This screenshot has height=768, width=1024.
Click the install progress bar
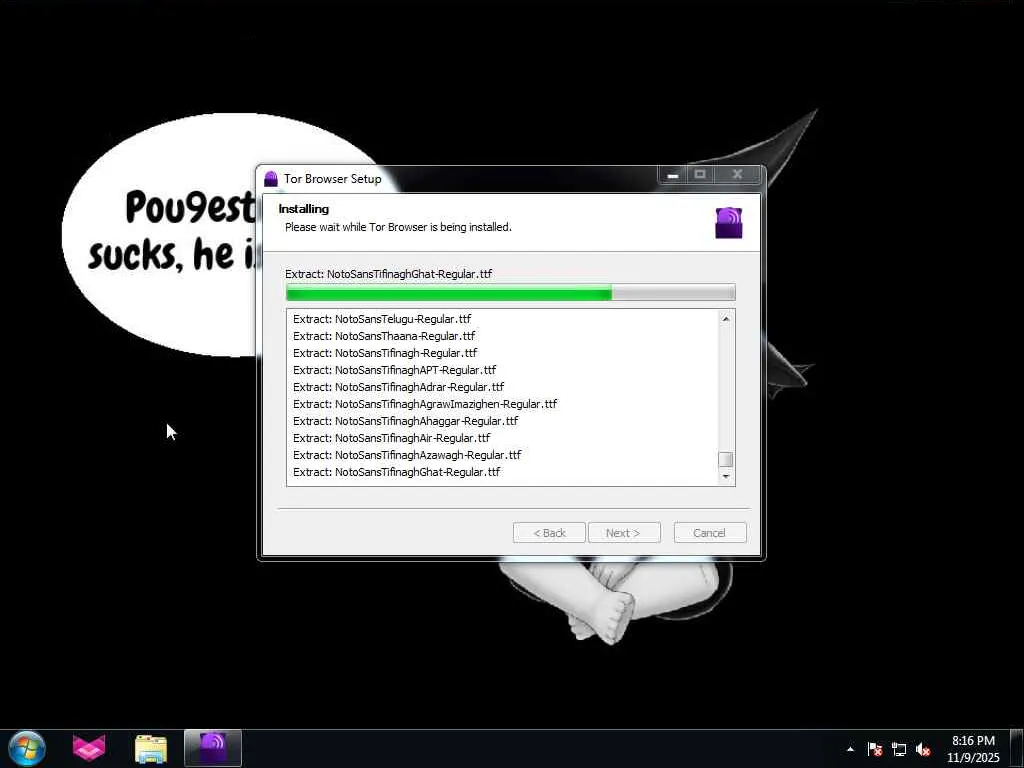(511, 293)
